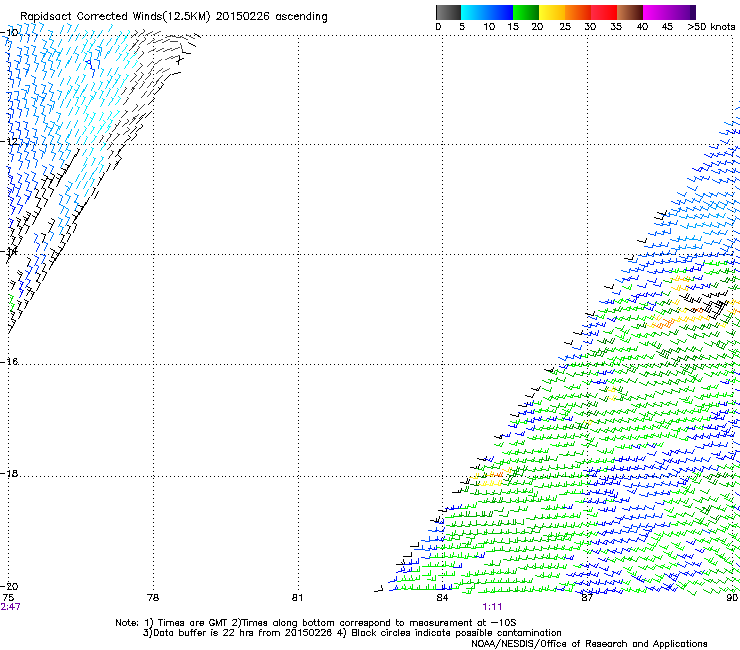
Task: Click the NOAA/NESDIS Office of Research credit
Action: click(x=589, y=644)
